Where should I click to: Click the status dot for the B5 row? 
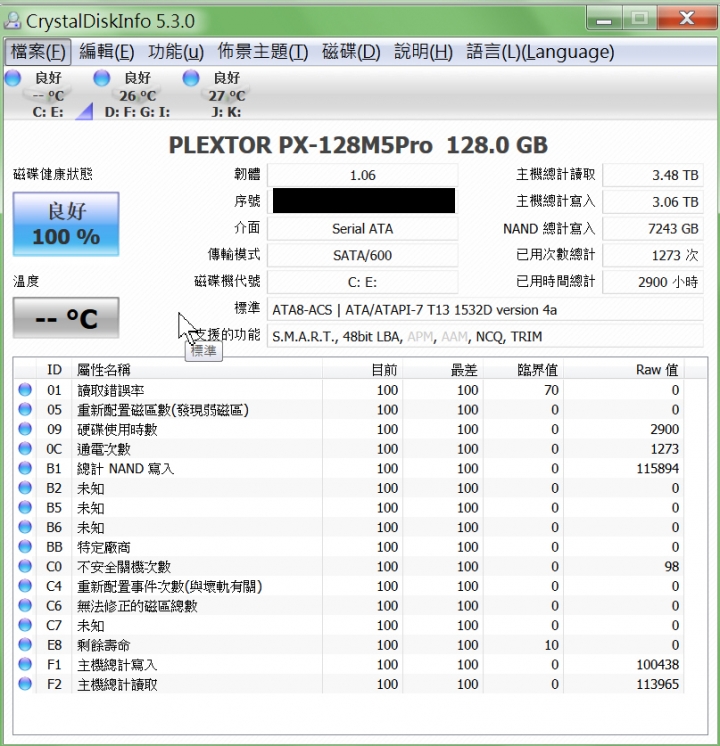[x=25, y=508]
